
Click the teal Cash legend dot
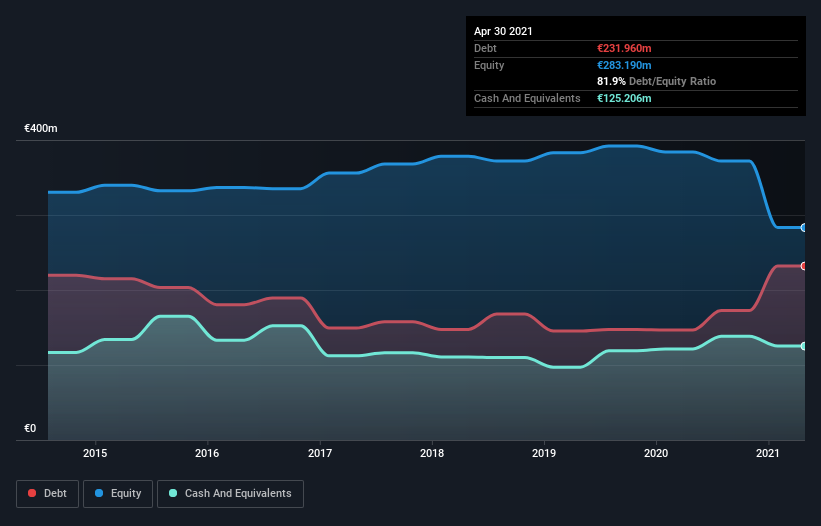pos(173,493)
